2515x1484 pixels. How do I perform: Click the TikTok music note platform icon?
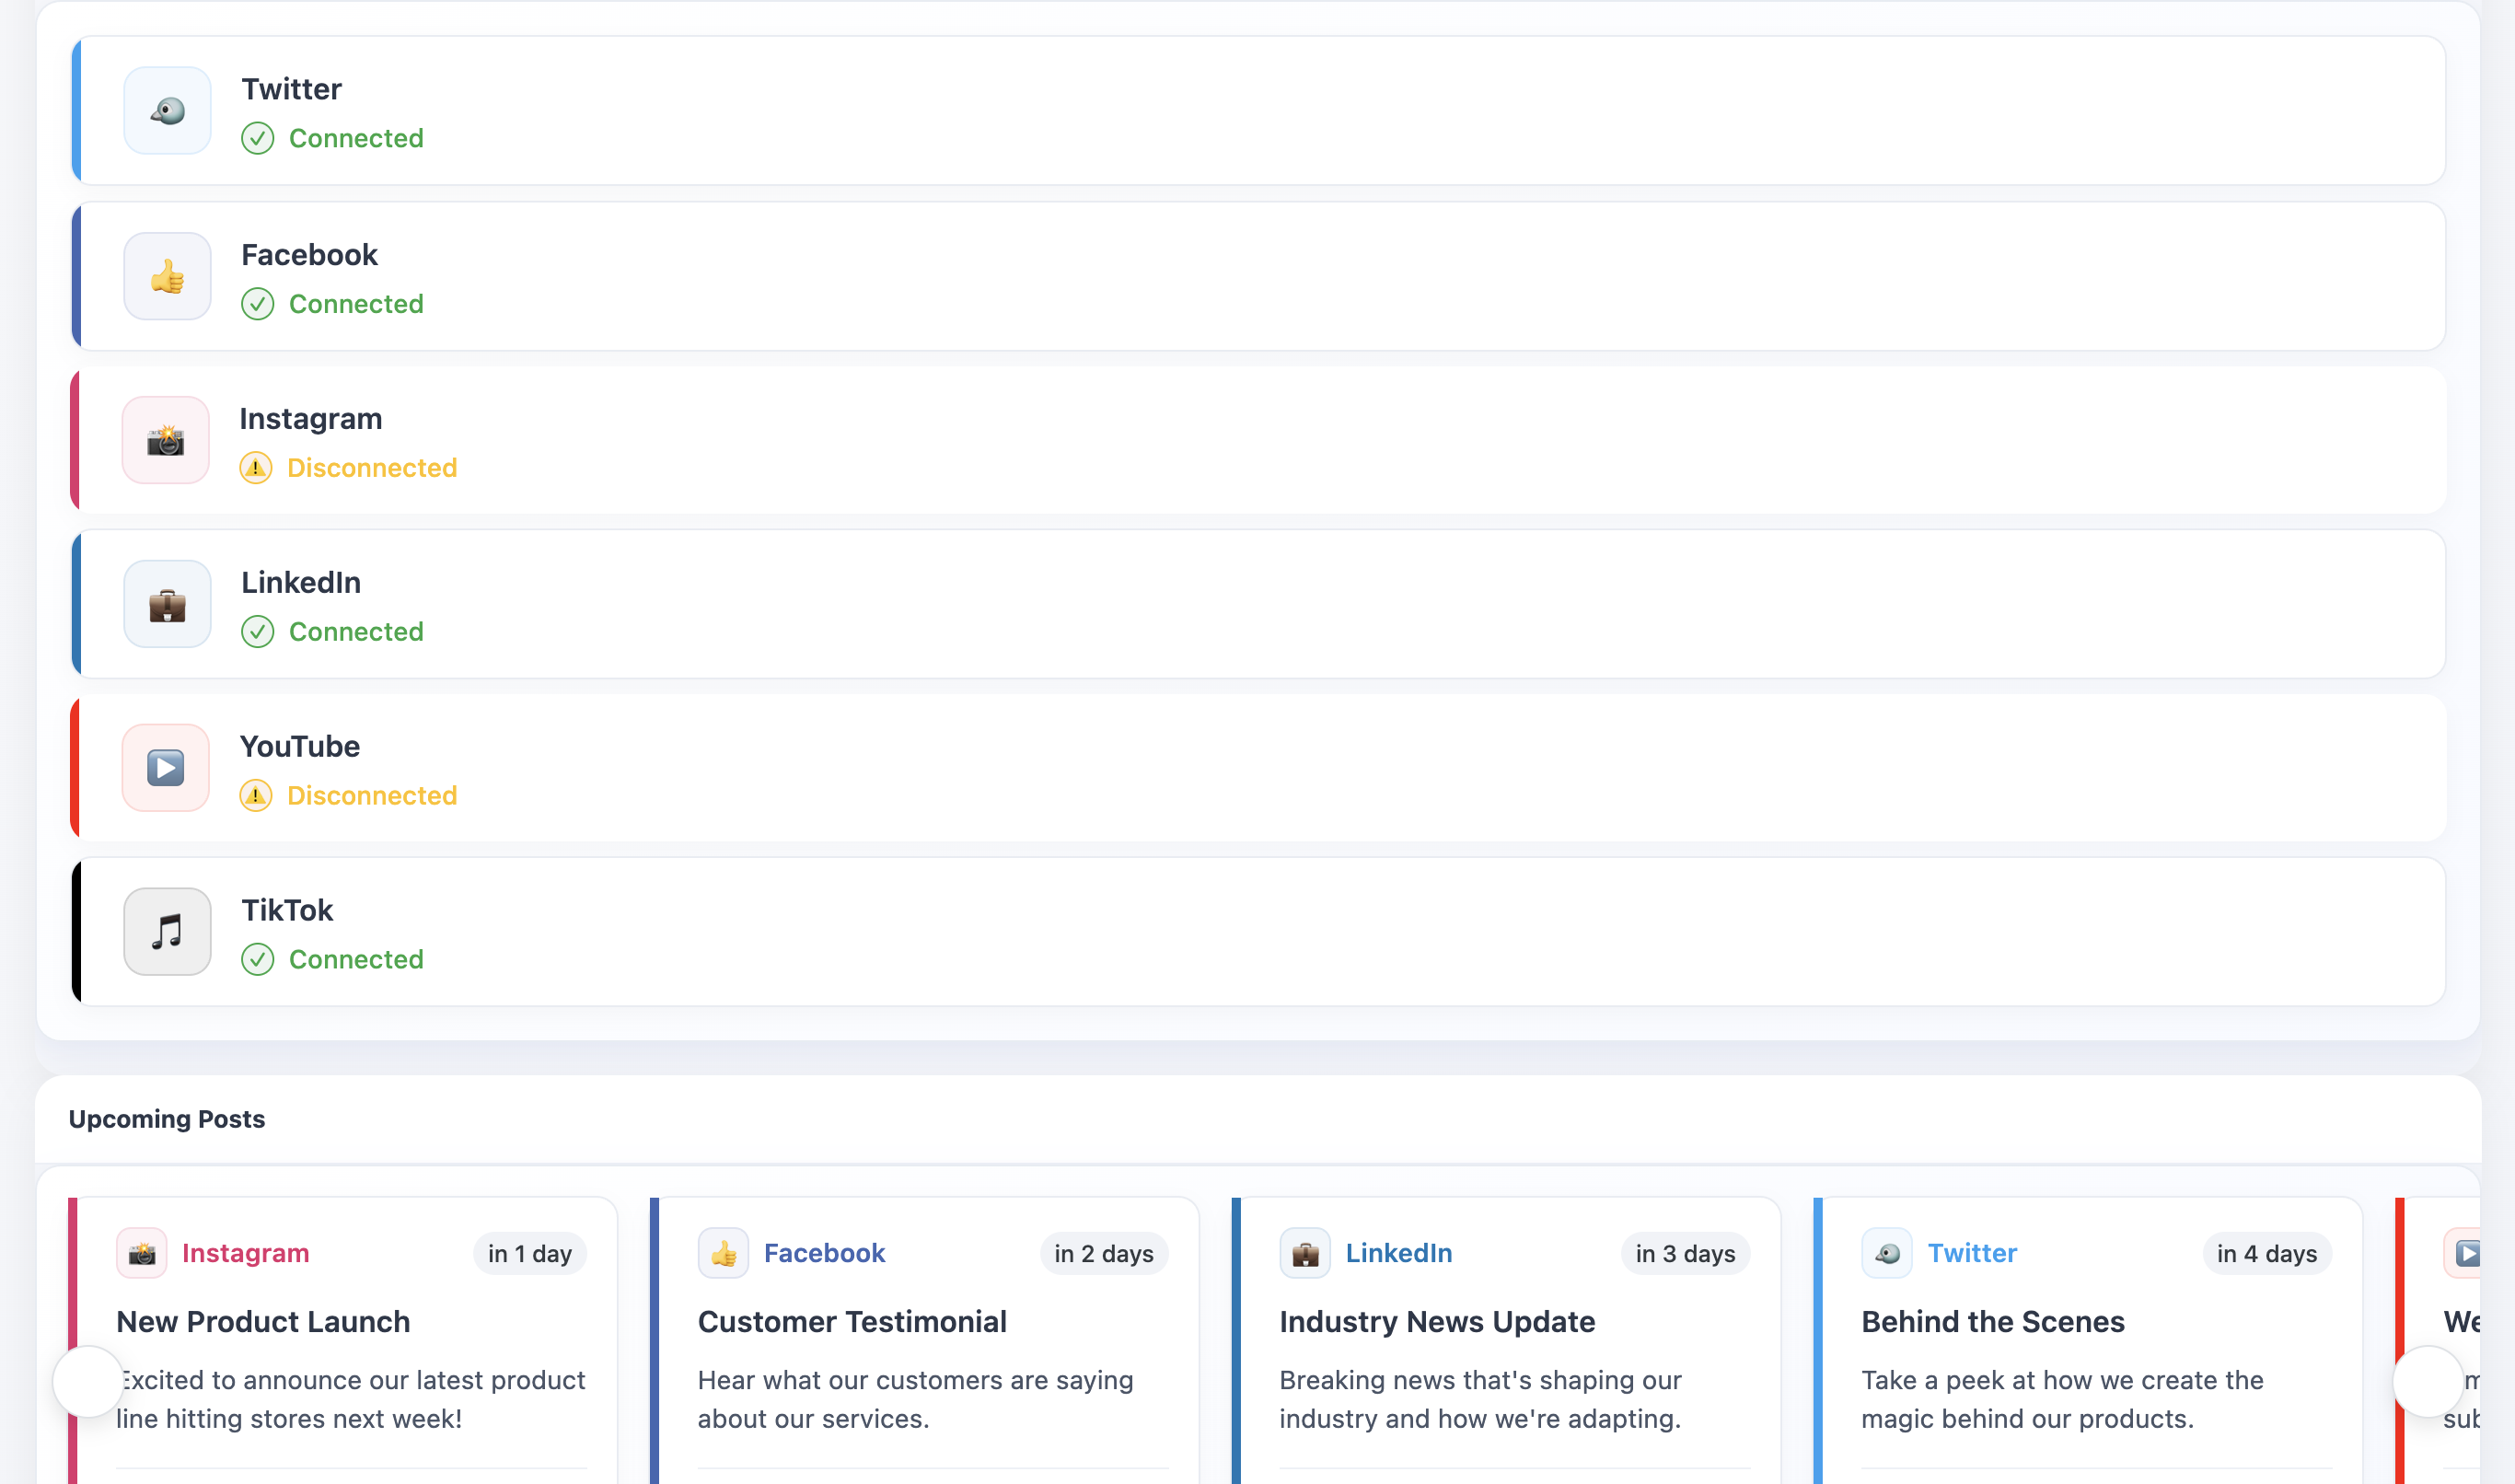point(167,932)
